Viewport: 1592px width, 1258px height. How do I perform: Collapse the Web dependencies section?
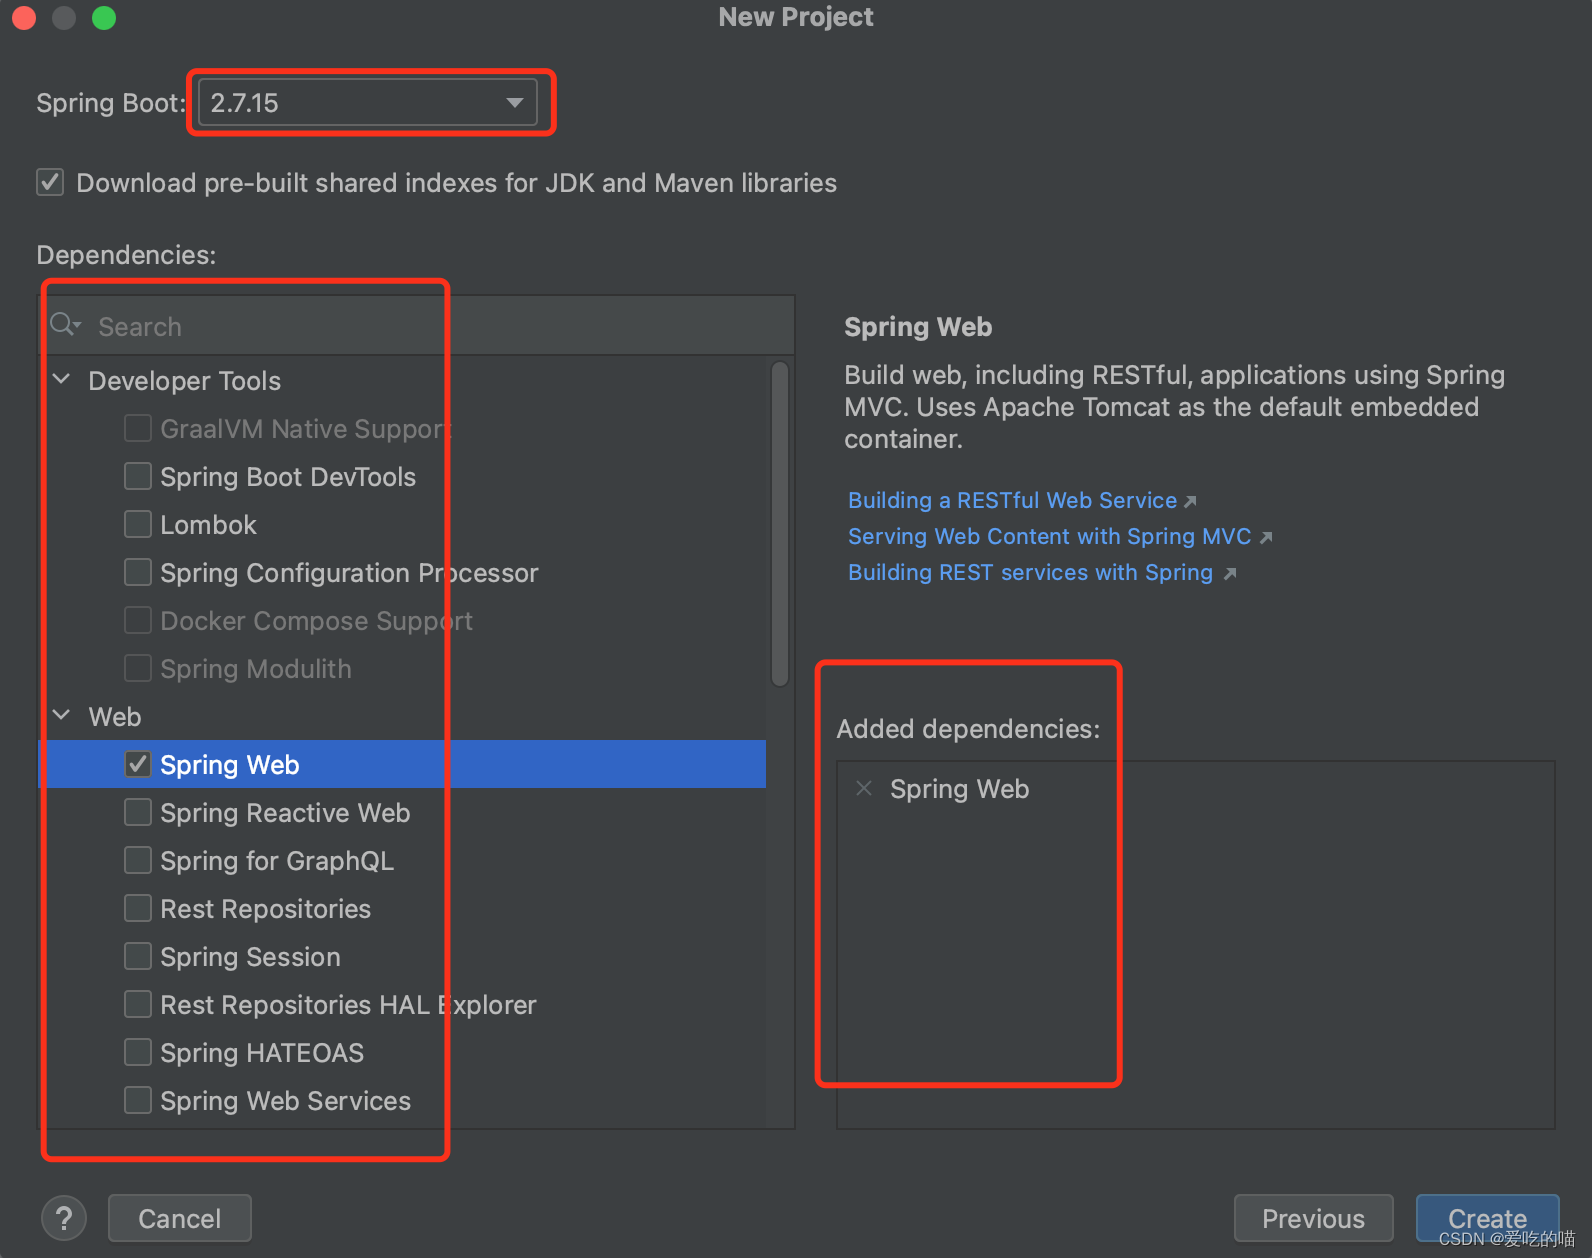tap(61, 716)
